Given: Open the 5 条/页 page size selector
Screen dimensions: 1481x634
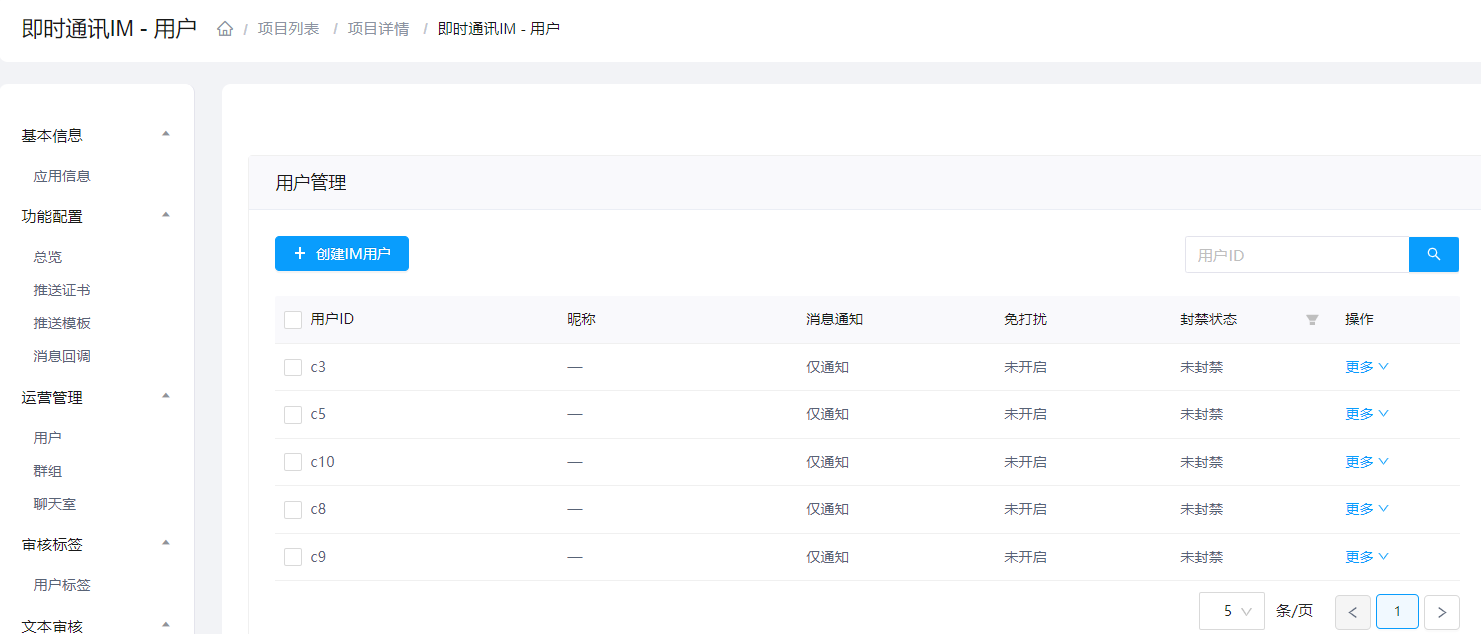Looking at the screenshot, I should 1231,611.
